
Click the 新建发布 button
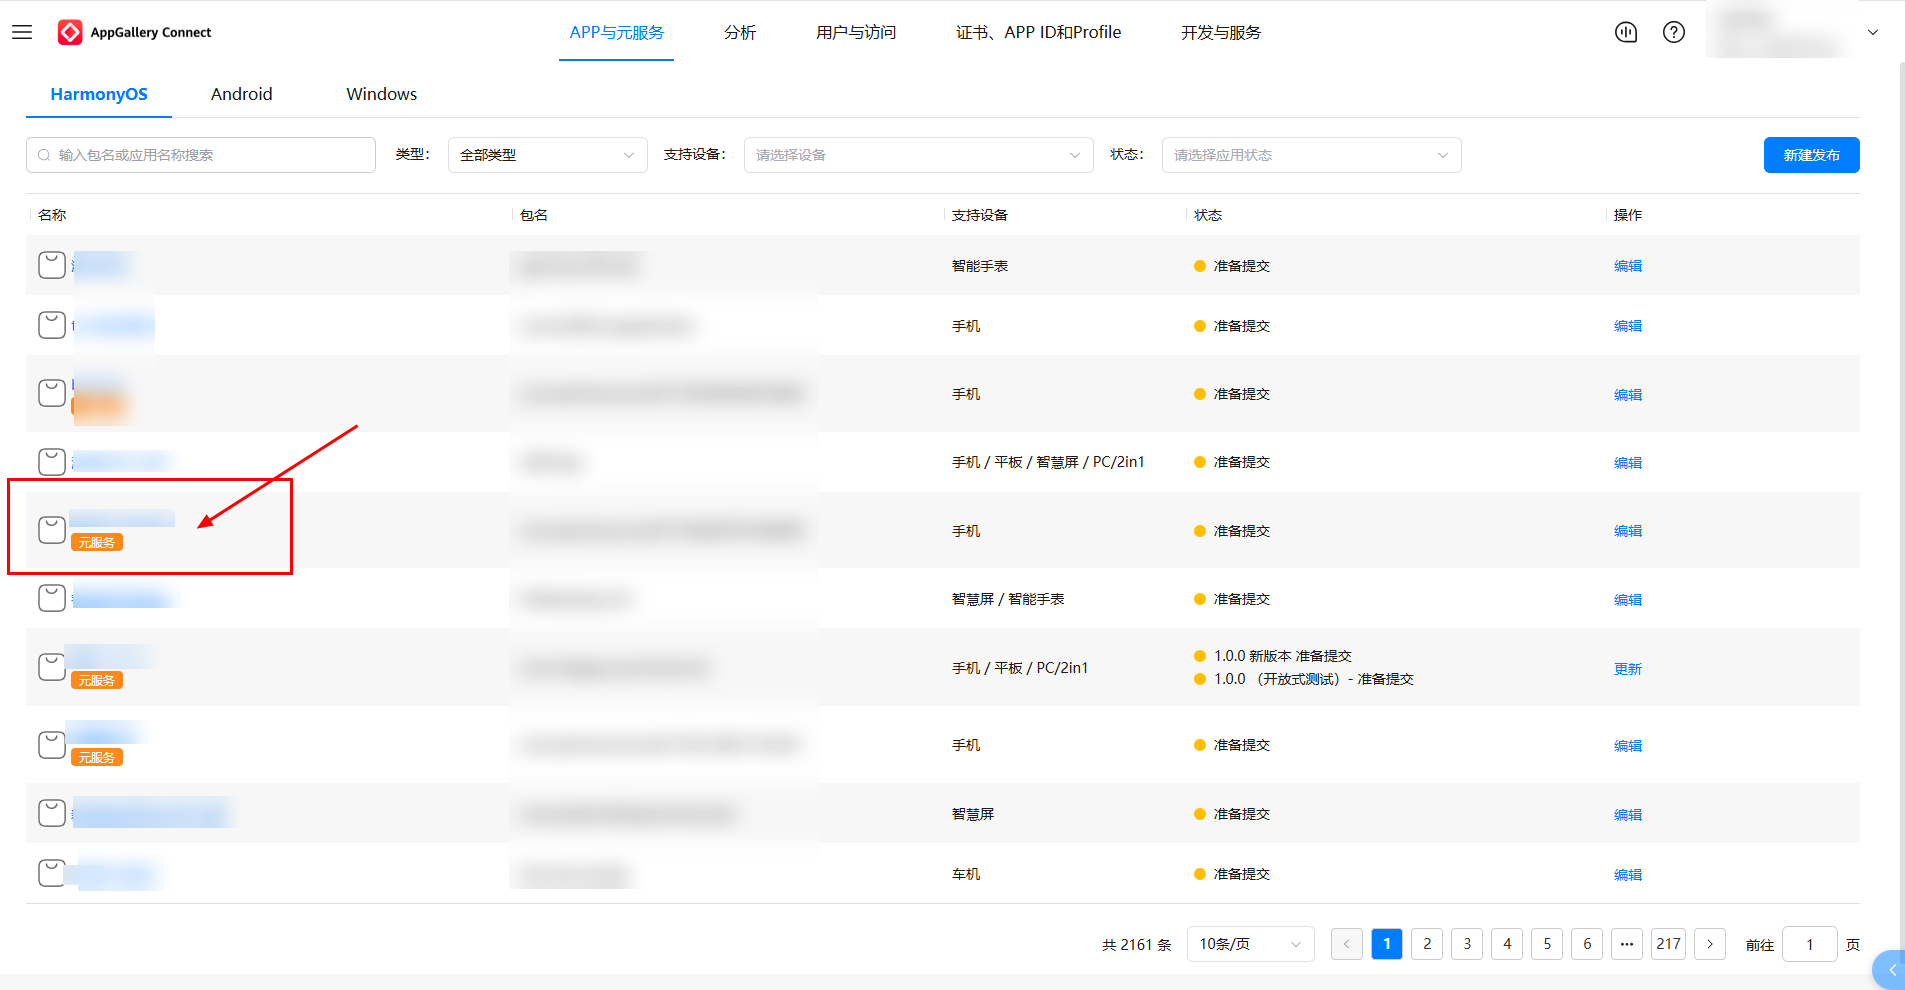coord(1810,154)
